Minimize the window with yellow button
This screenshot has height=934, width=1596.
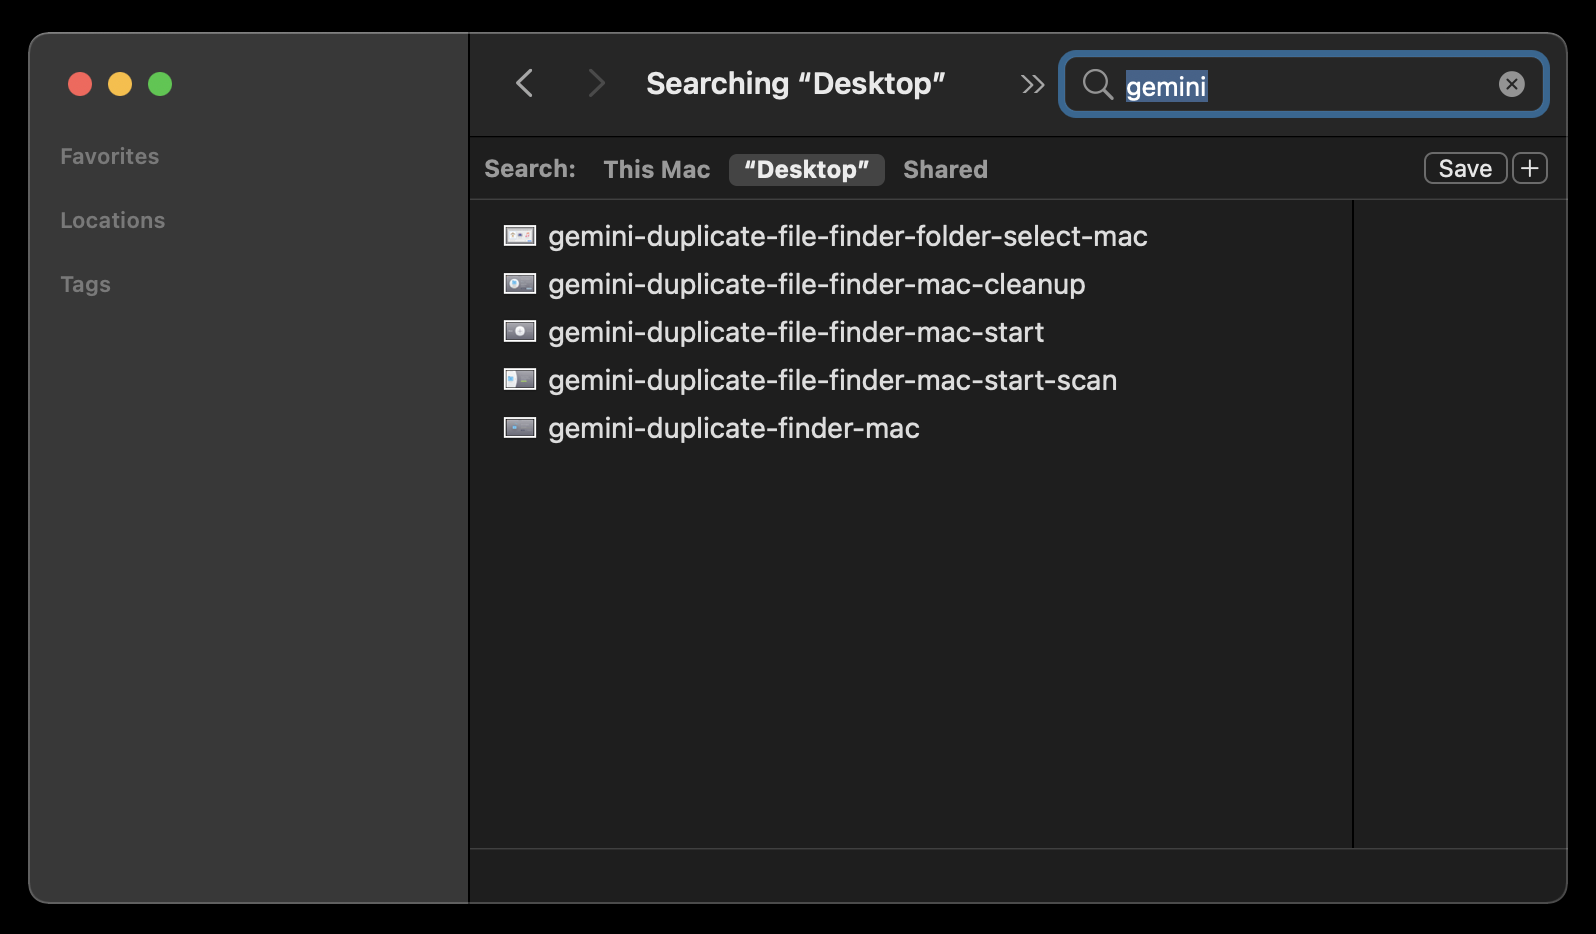pyautogui.click(x=120, y=84)
